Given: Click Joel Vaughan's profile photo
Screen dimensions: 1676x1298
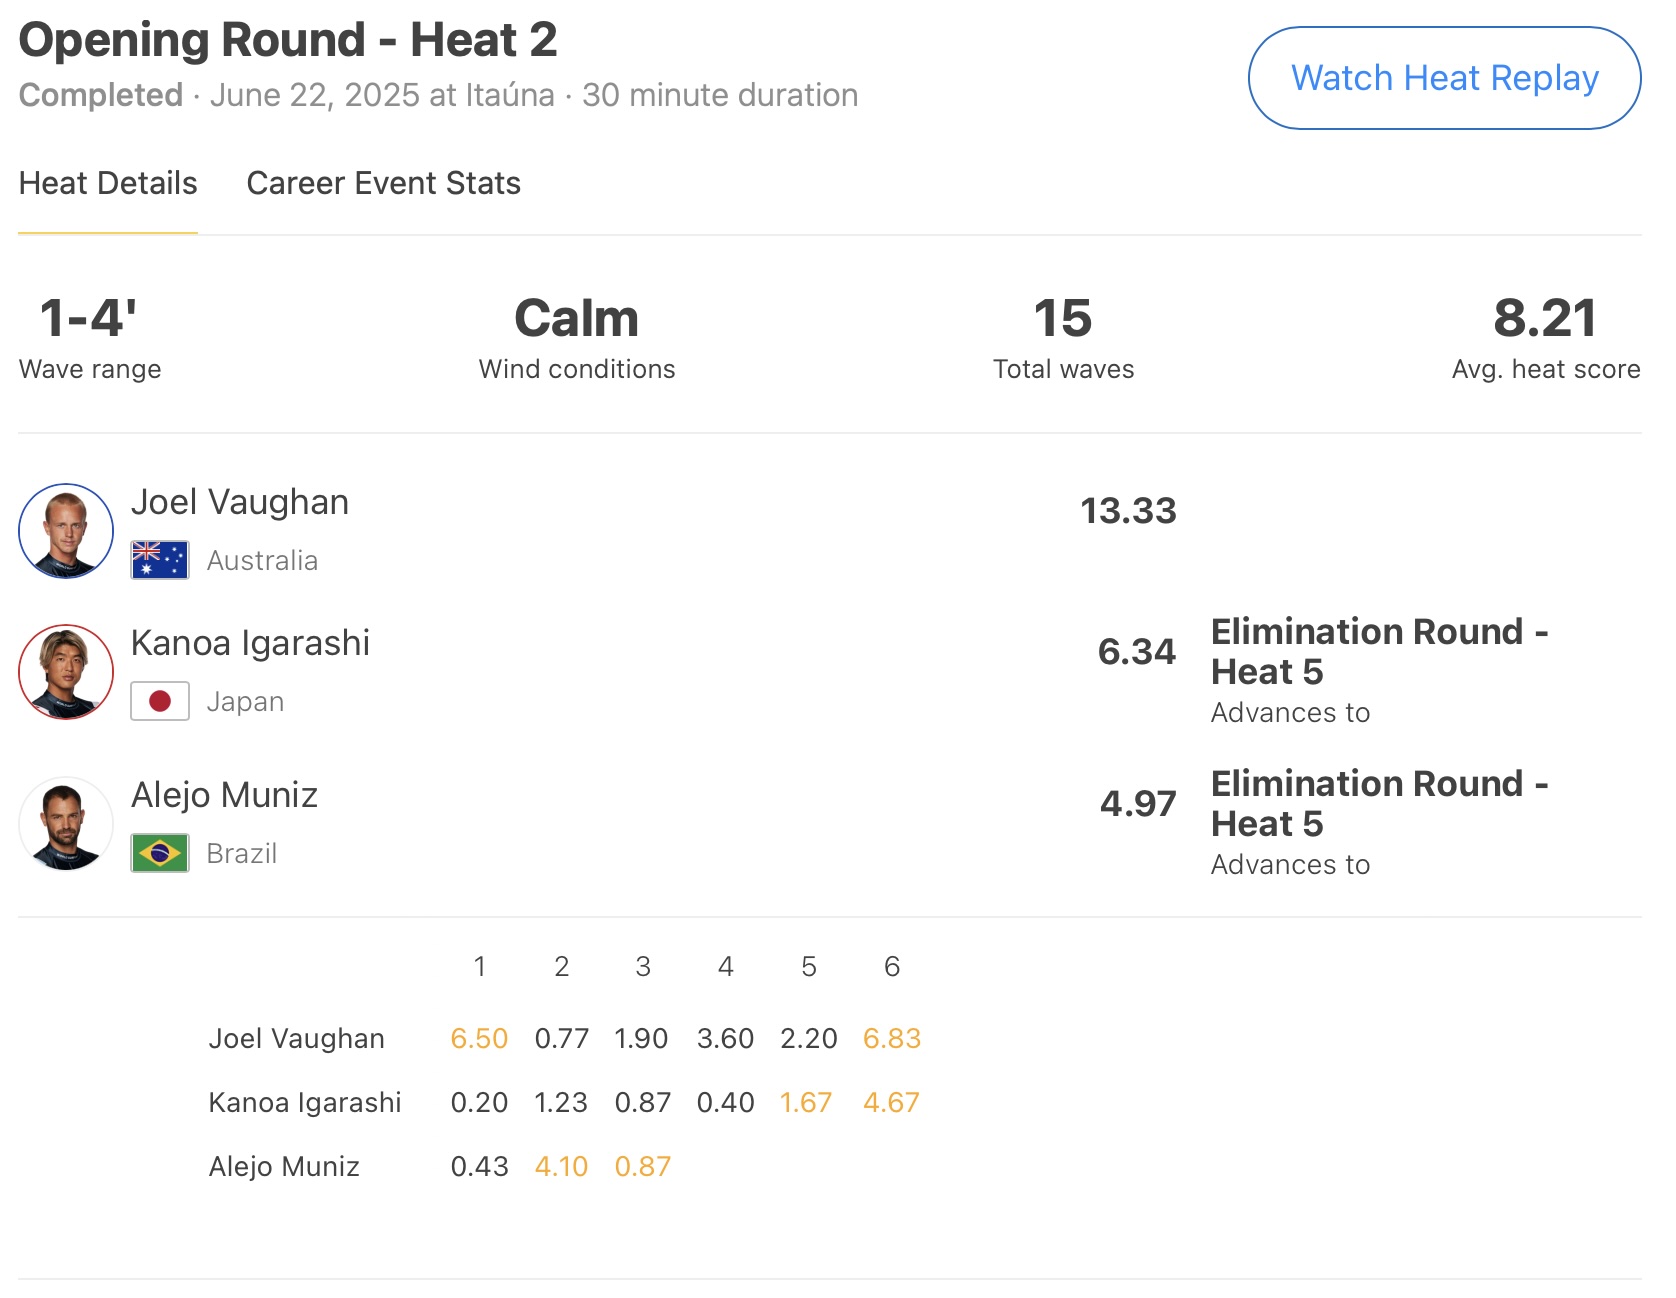Looking at the screenshot, I should point(66,531).
